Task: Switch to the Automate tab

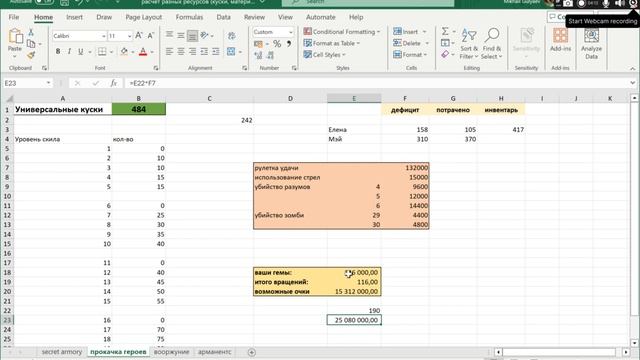Action: click(x=320, y=17)
